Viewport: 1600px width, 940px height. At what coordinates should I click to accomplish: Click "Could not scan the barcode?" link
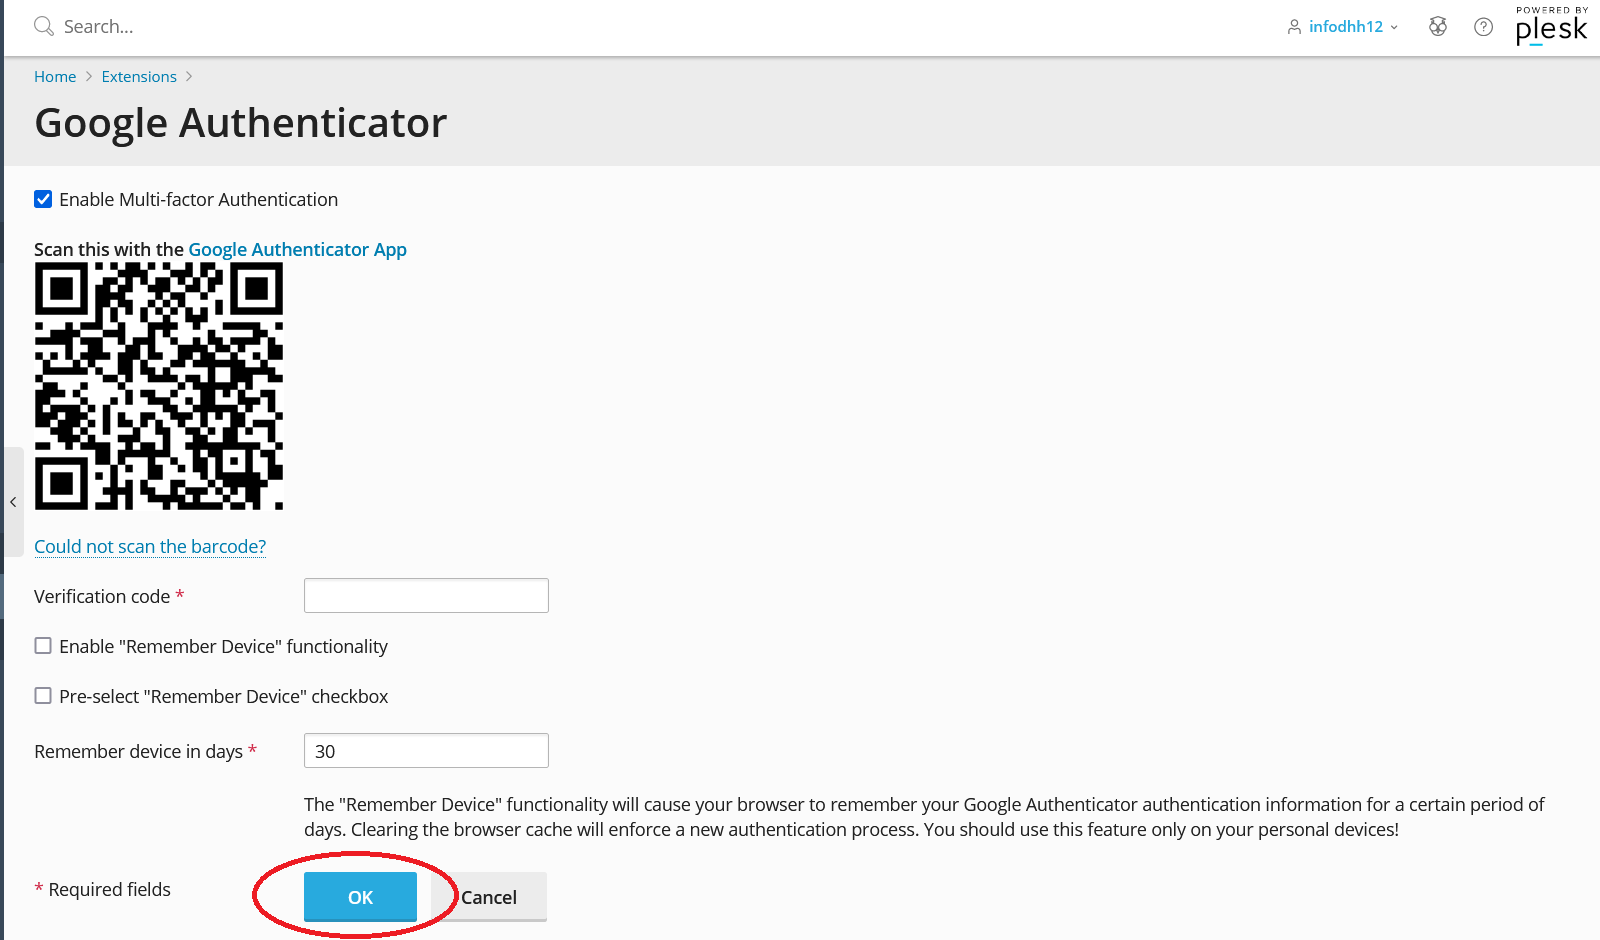pyautogui.click(x=150, y=546)
